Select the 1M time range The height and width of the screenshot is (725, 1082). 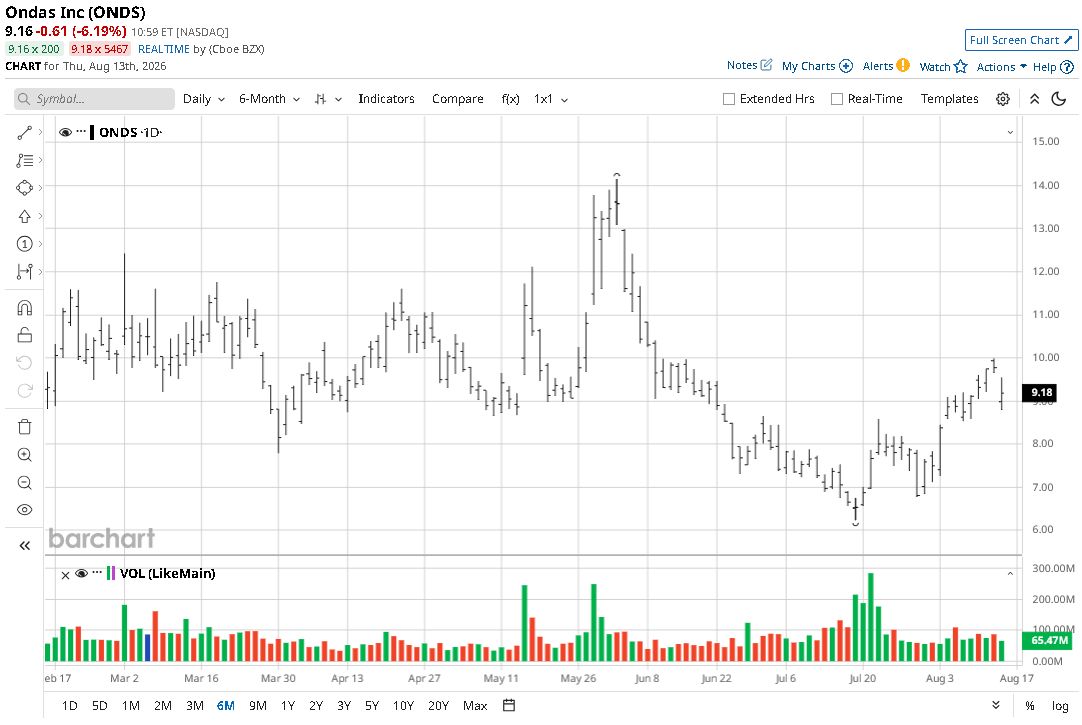pos(130,705)
